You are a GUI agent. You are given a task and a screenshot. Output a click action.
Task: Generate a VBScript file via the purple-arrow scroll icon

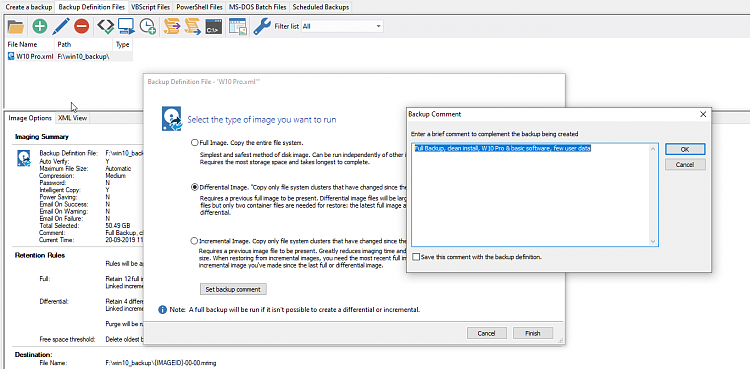click(x=171, y=26)
